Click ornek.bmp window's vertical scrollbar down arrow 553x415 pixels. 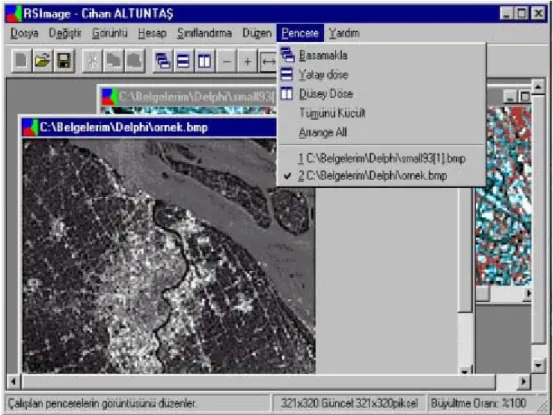[x=465, y=371]
